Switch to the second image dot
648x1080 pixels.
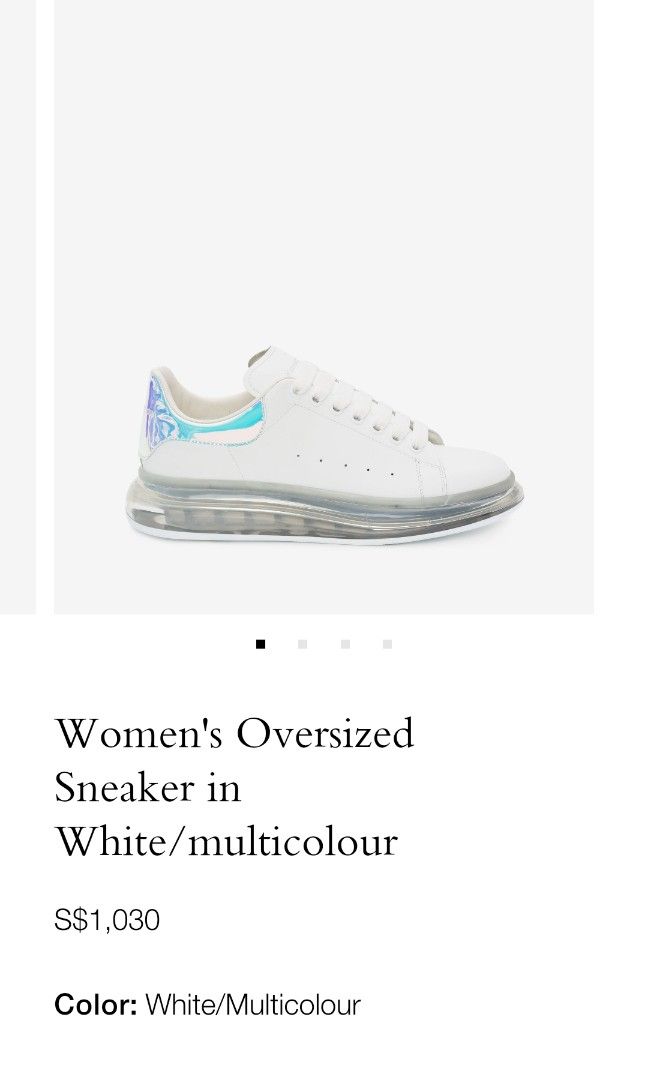(302, 644)
